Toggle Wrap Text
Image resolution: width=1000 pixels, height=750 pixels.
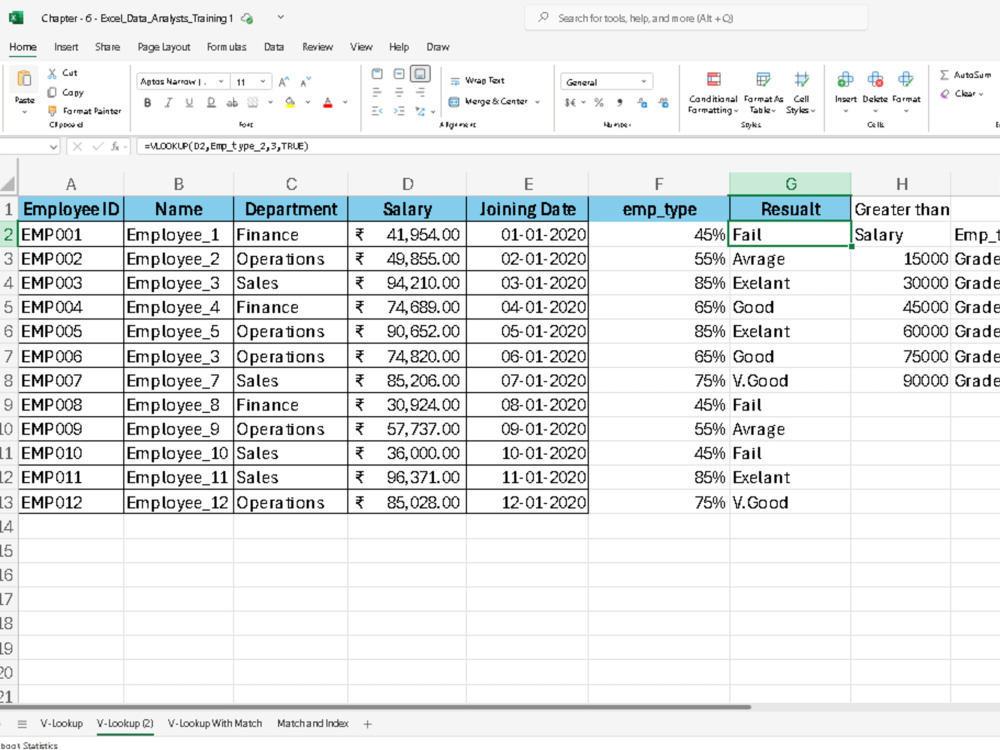pos(478,80)
